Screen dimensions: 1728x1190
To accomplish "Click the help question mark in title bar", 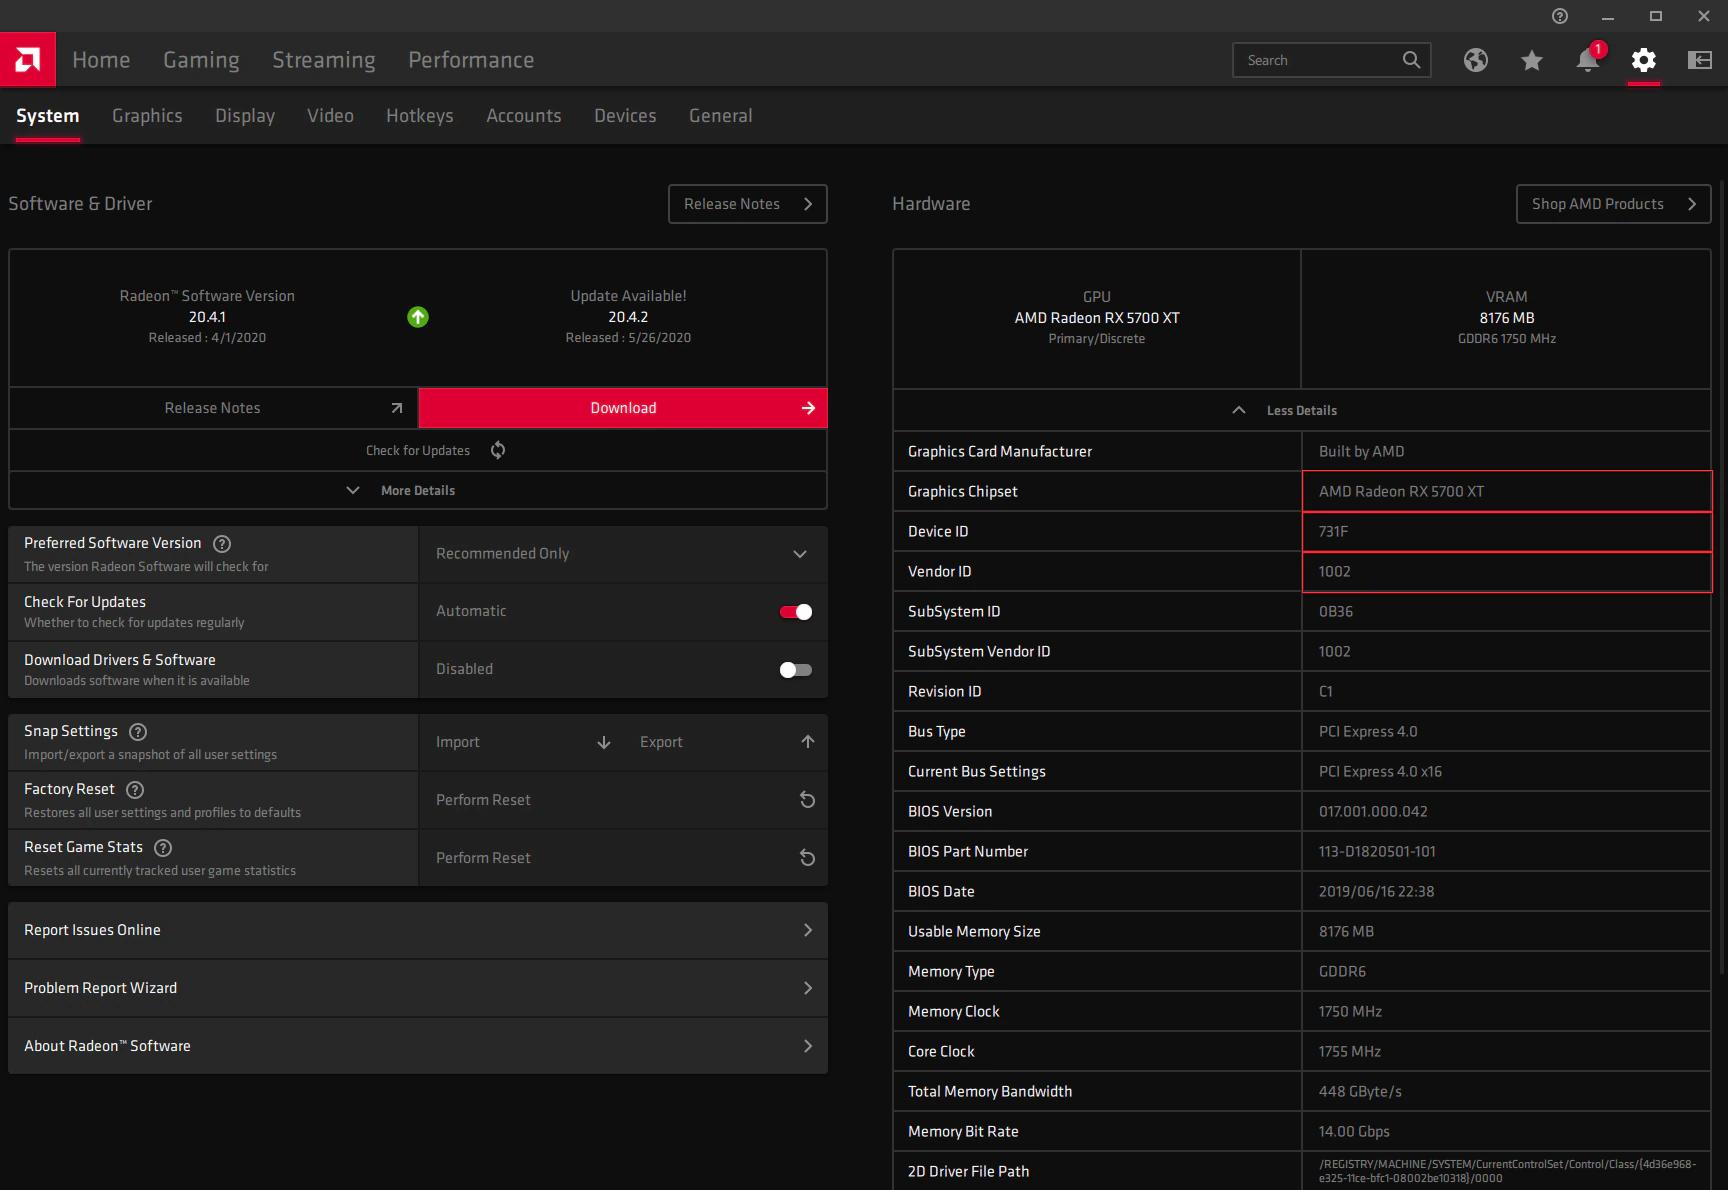I will click(x=1558, y=16).
